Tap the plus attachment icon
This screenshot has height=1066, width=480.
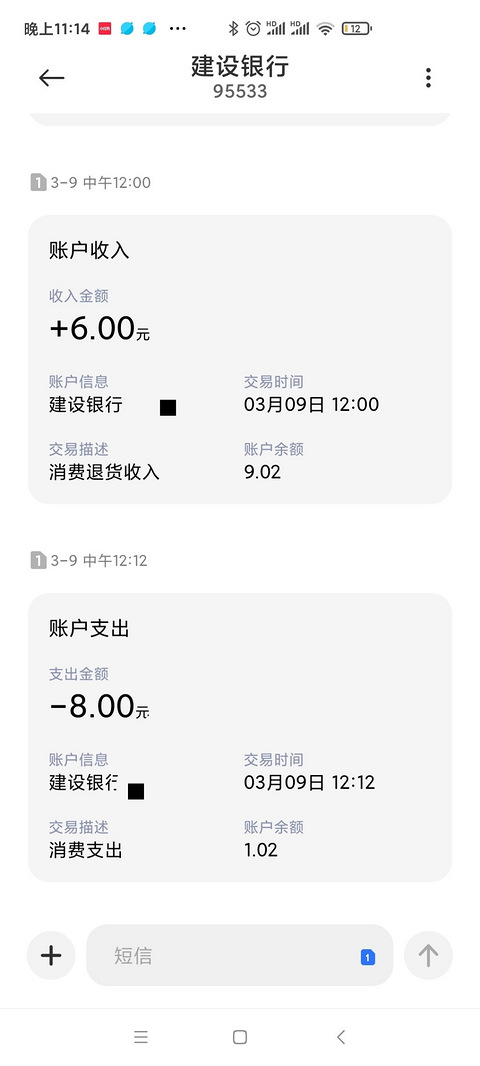click(51, 955)
